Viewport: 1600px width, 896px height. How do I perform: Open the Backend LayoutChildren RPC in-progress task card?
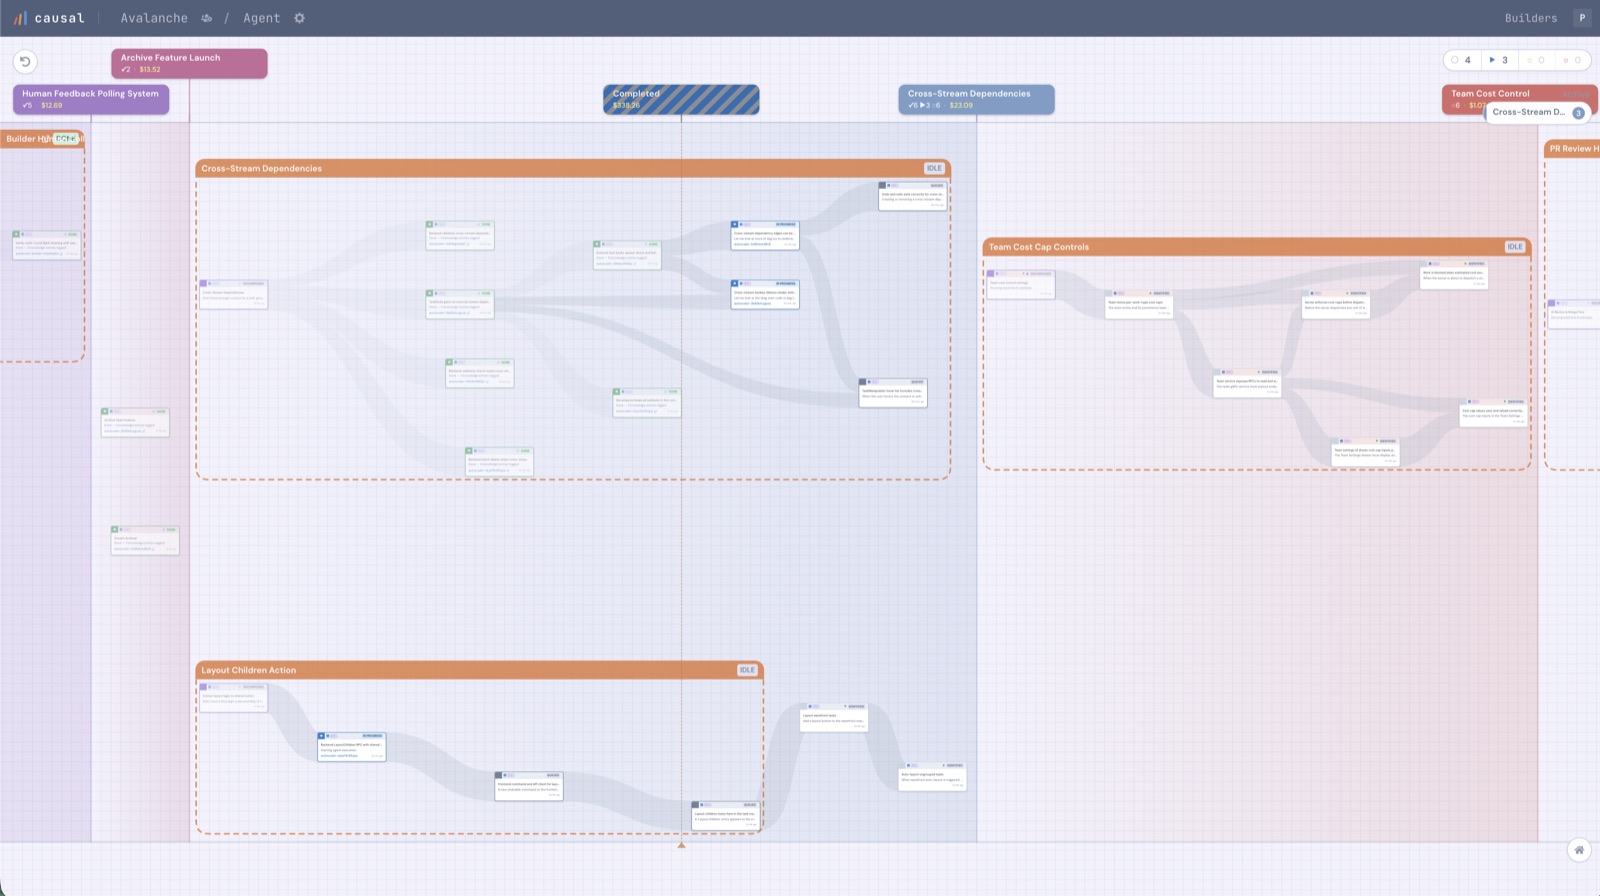(x=351, y=747)
